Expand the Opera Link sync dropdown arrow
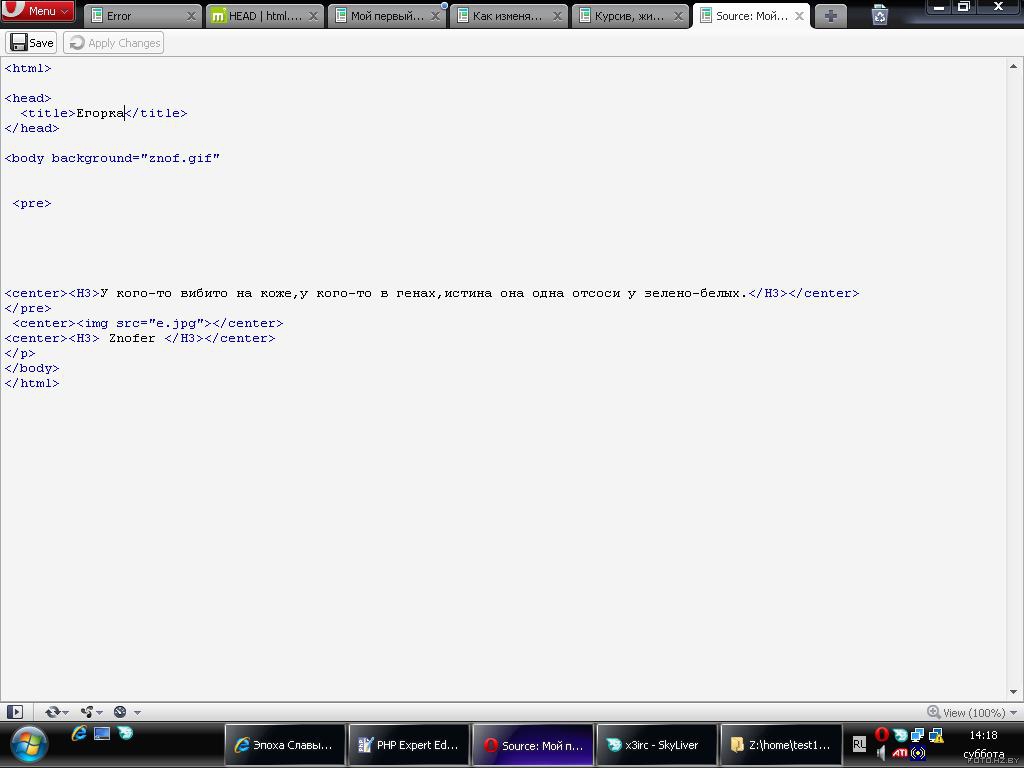1024x768 pixels. pos(66,712)
